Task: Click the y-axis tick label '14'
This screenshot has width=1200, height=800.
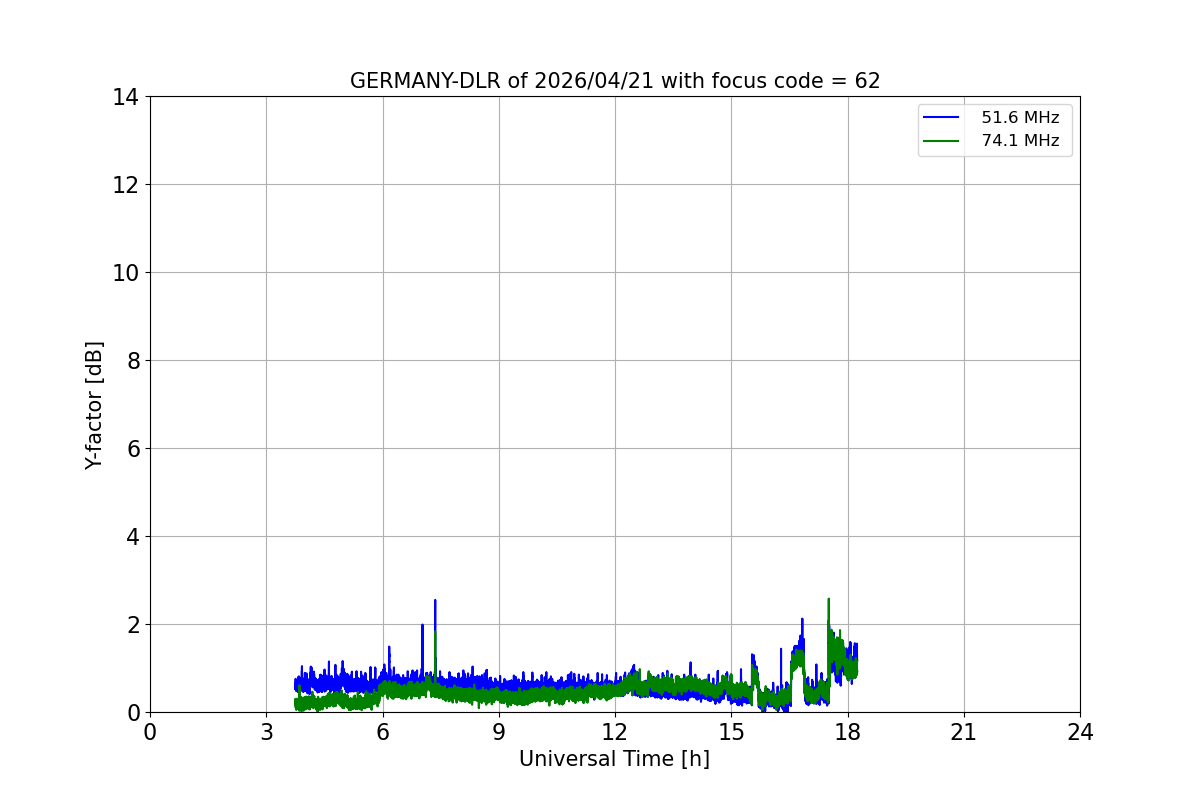Action: pos(126,97)
